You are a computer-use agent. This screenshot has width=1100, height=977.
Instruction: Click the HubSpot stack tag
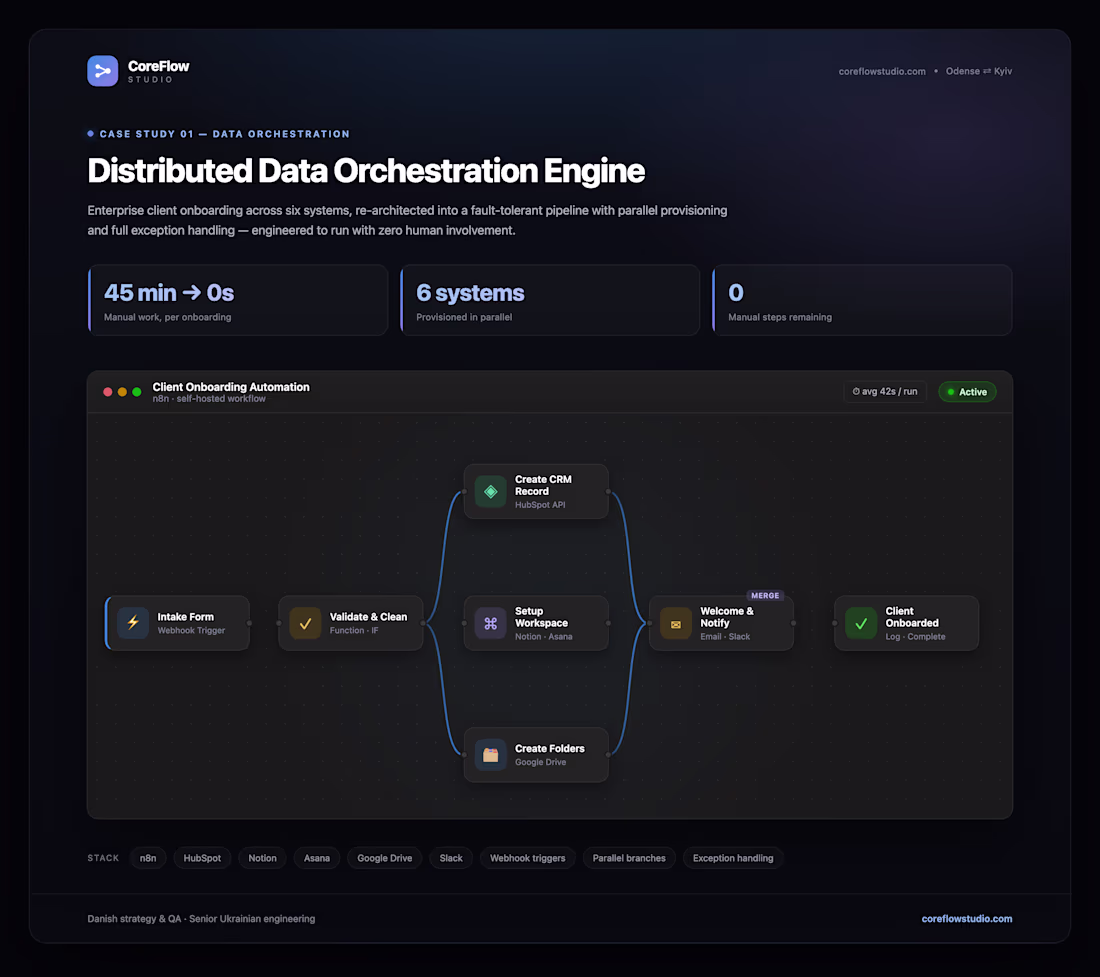[x=202, y=858]
